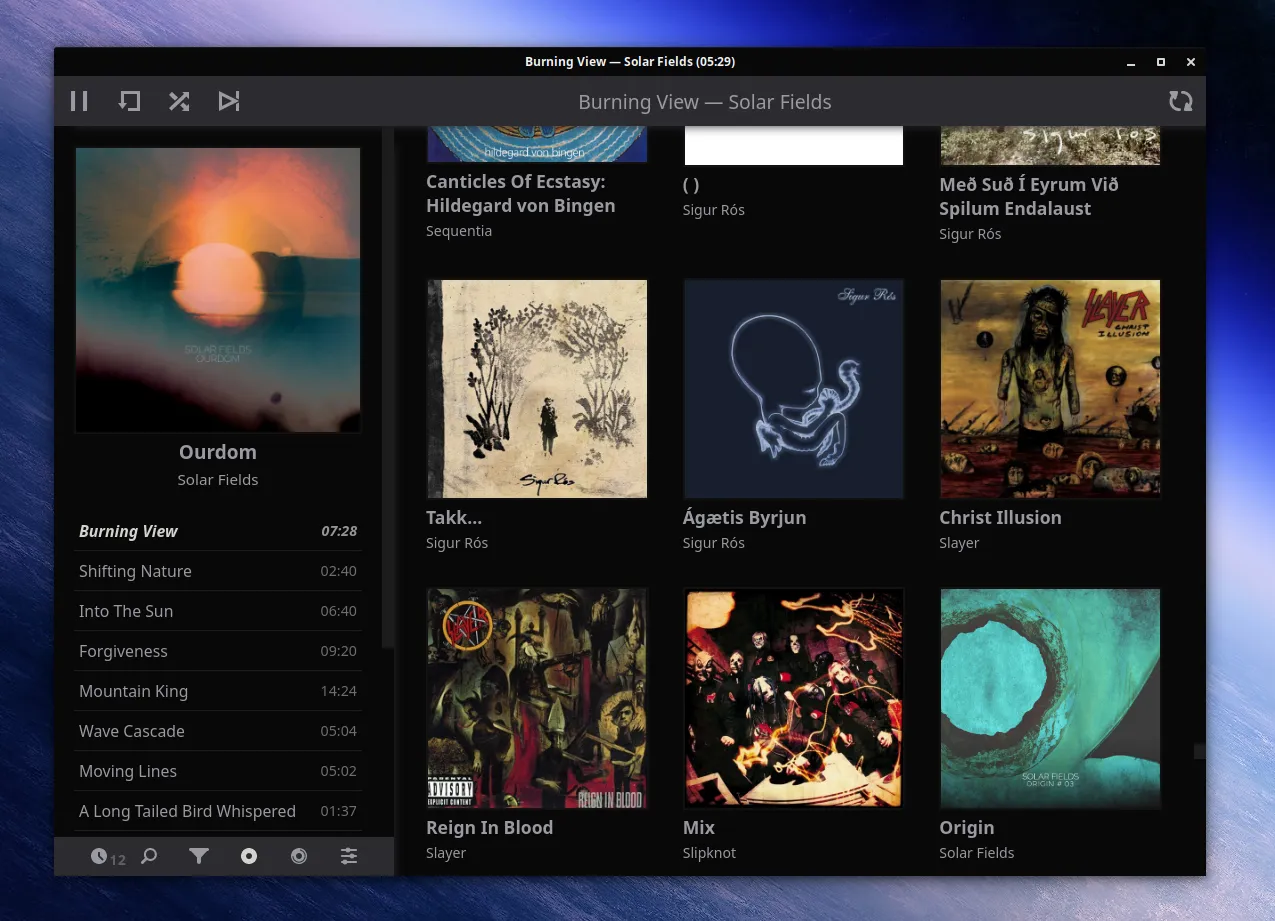The image size is (1275, 921).
Task: Open the genre filter
Action: pyautogui.click(x=199, y=856)
